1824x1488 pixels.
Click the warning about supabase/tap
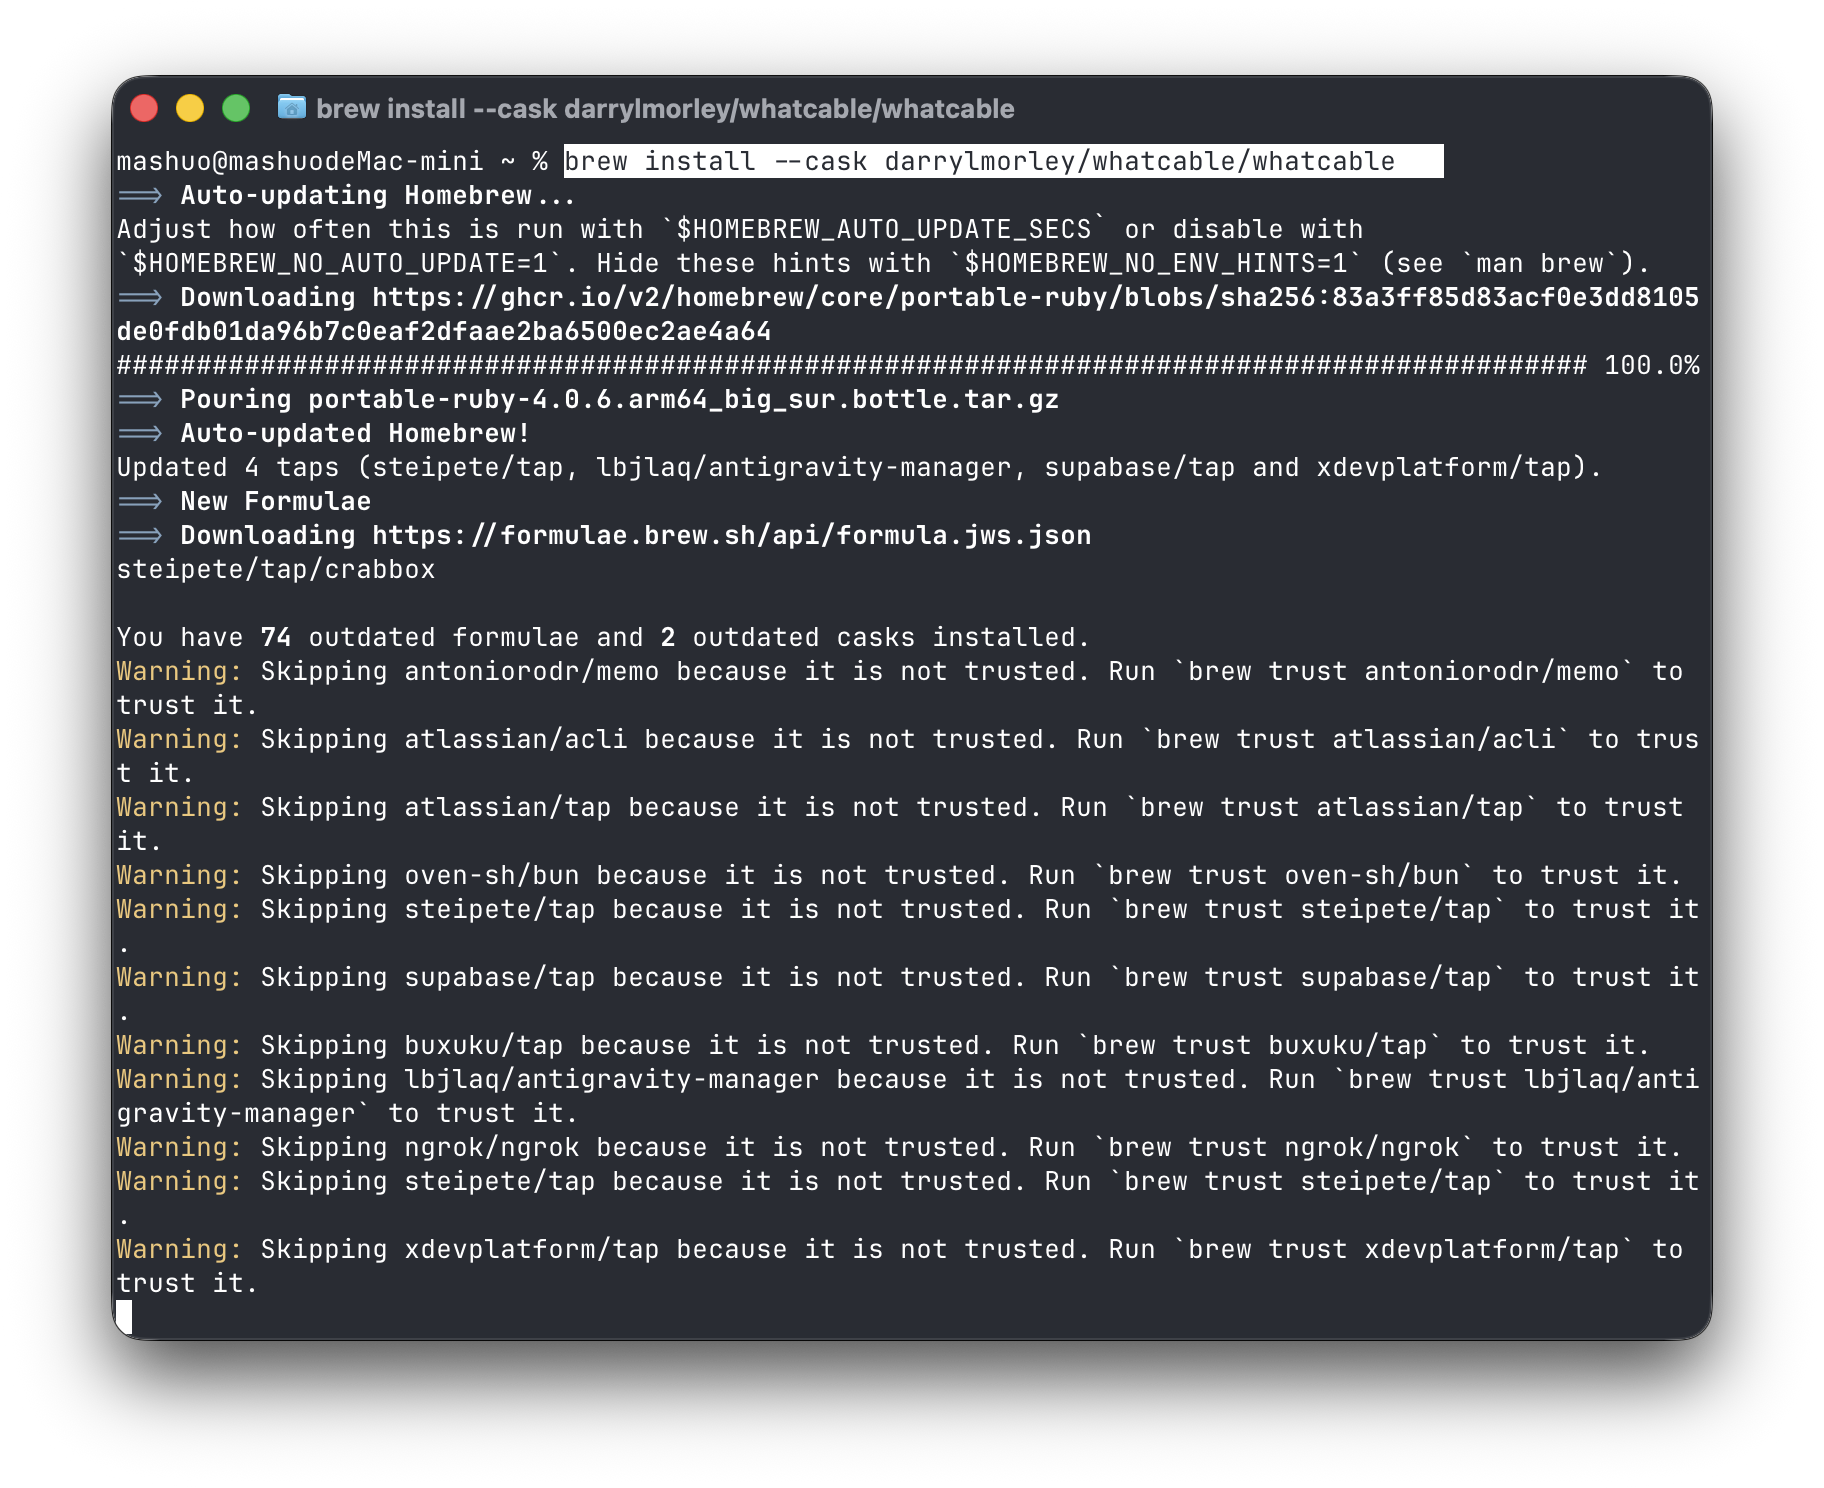(x=908, y=994)
